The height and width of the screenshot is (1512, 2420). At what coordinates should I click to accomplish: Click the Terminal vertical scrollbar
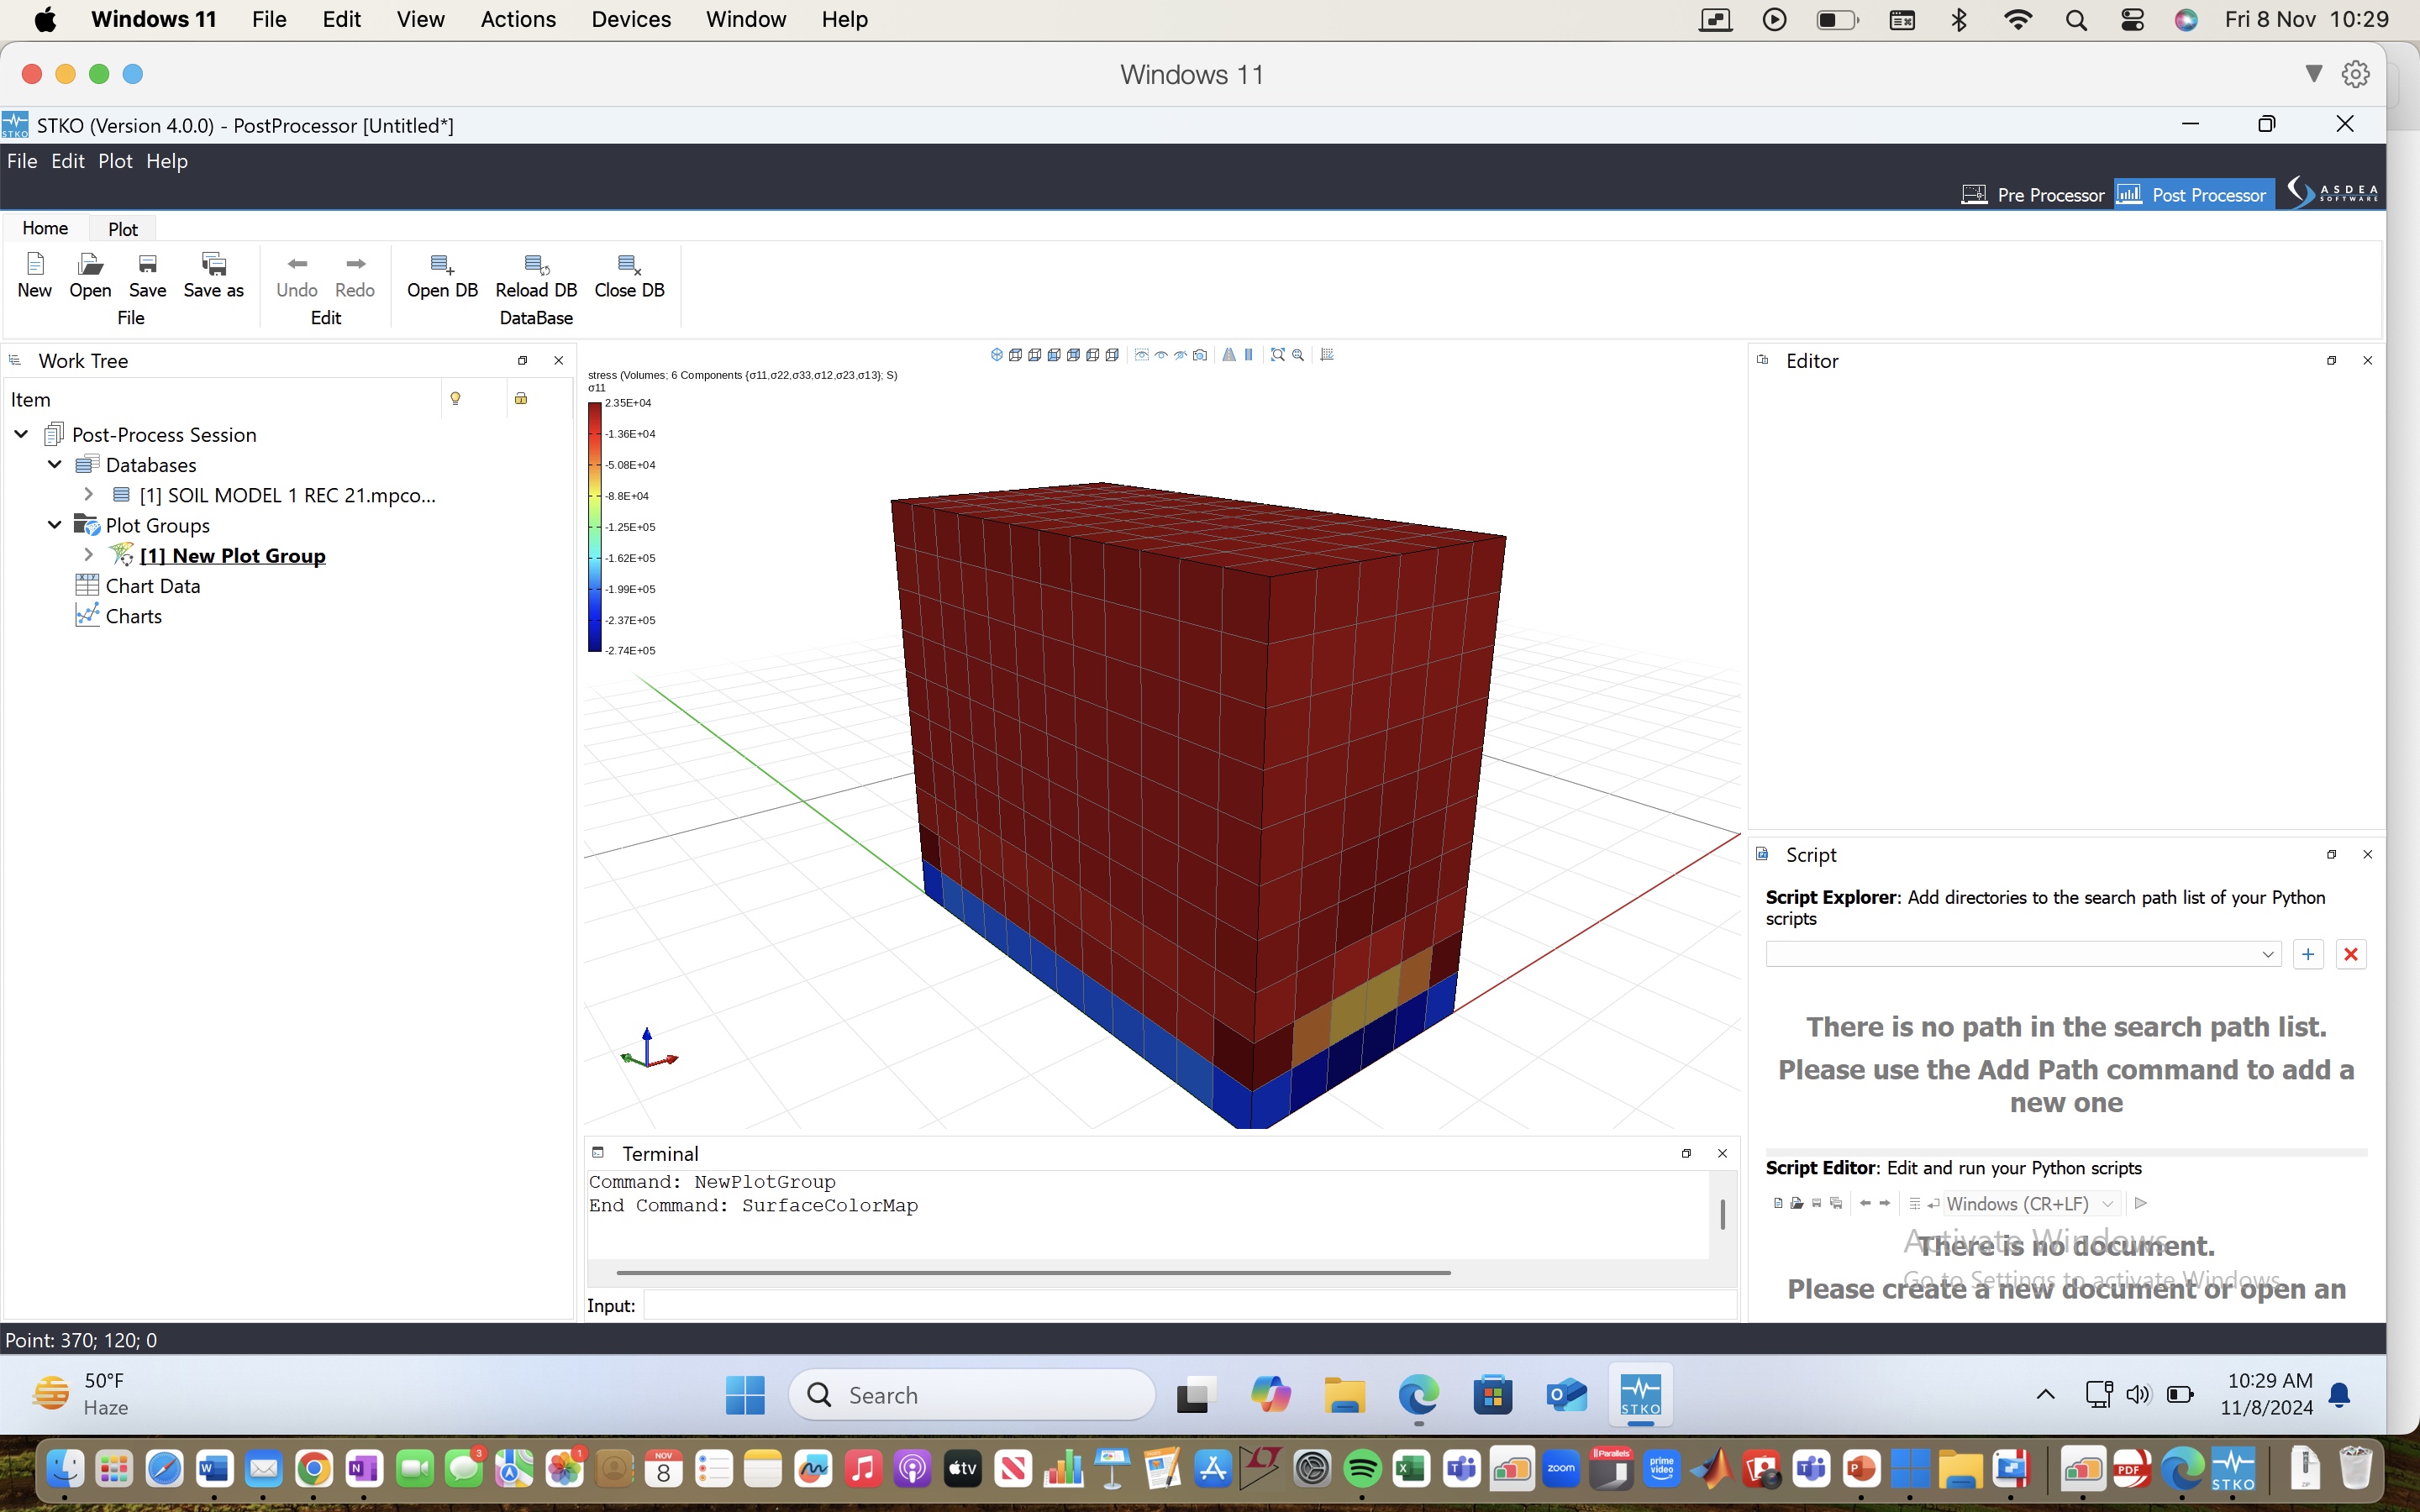coord(1722,1215)
